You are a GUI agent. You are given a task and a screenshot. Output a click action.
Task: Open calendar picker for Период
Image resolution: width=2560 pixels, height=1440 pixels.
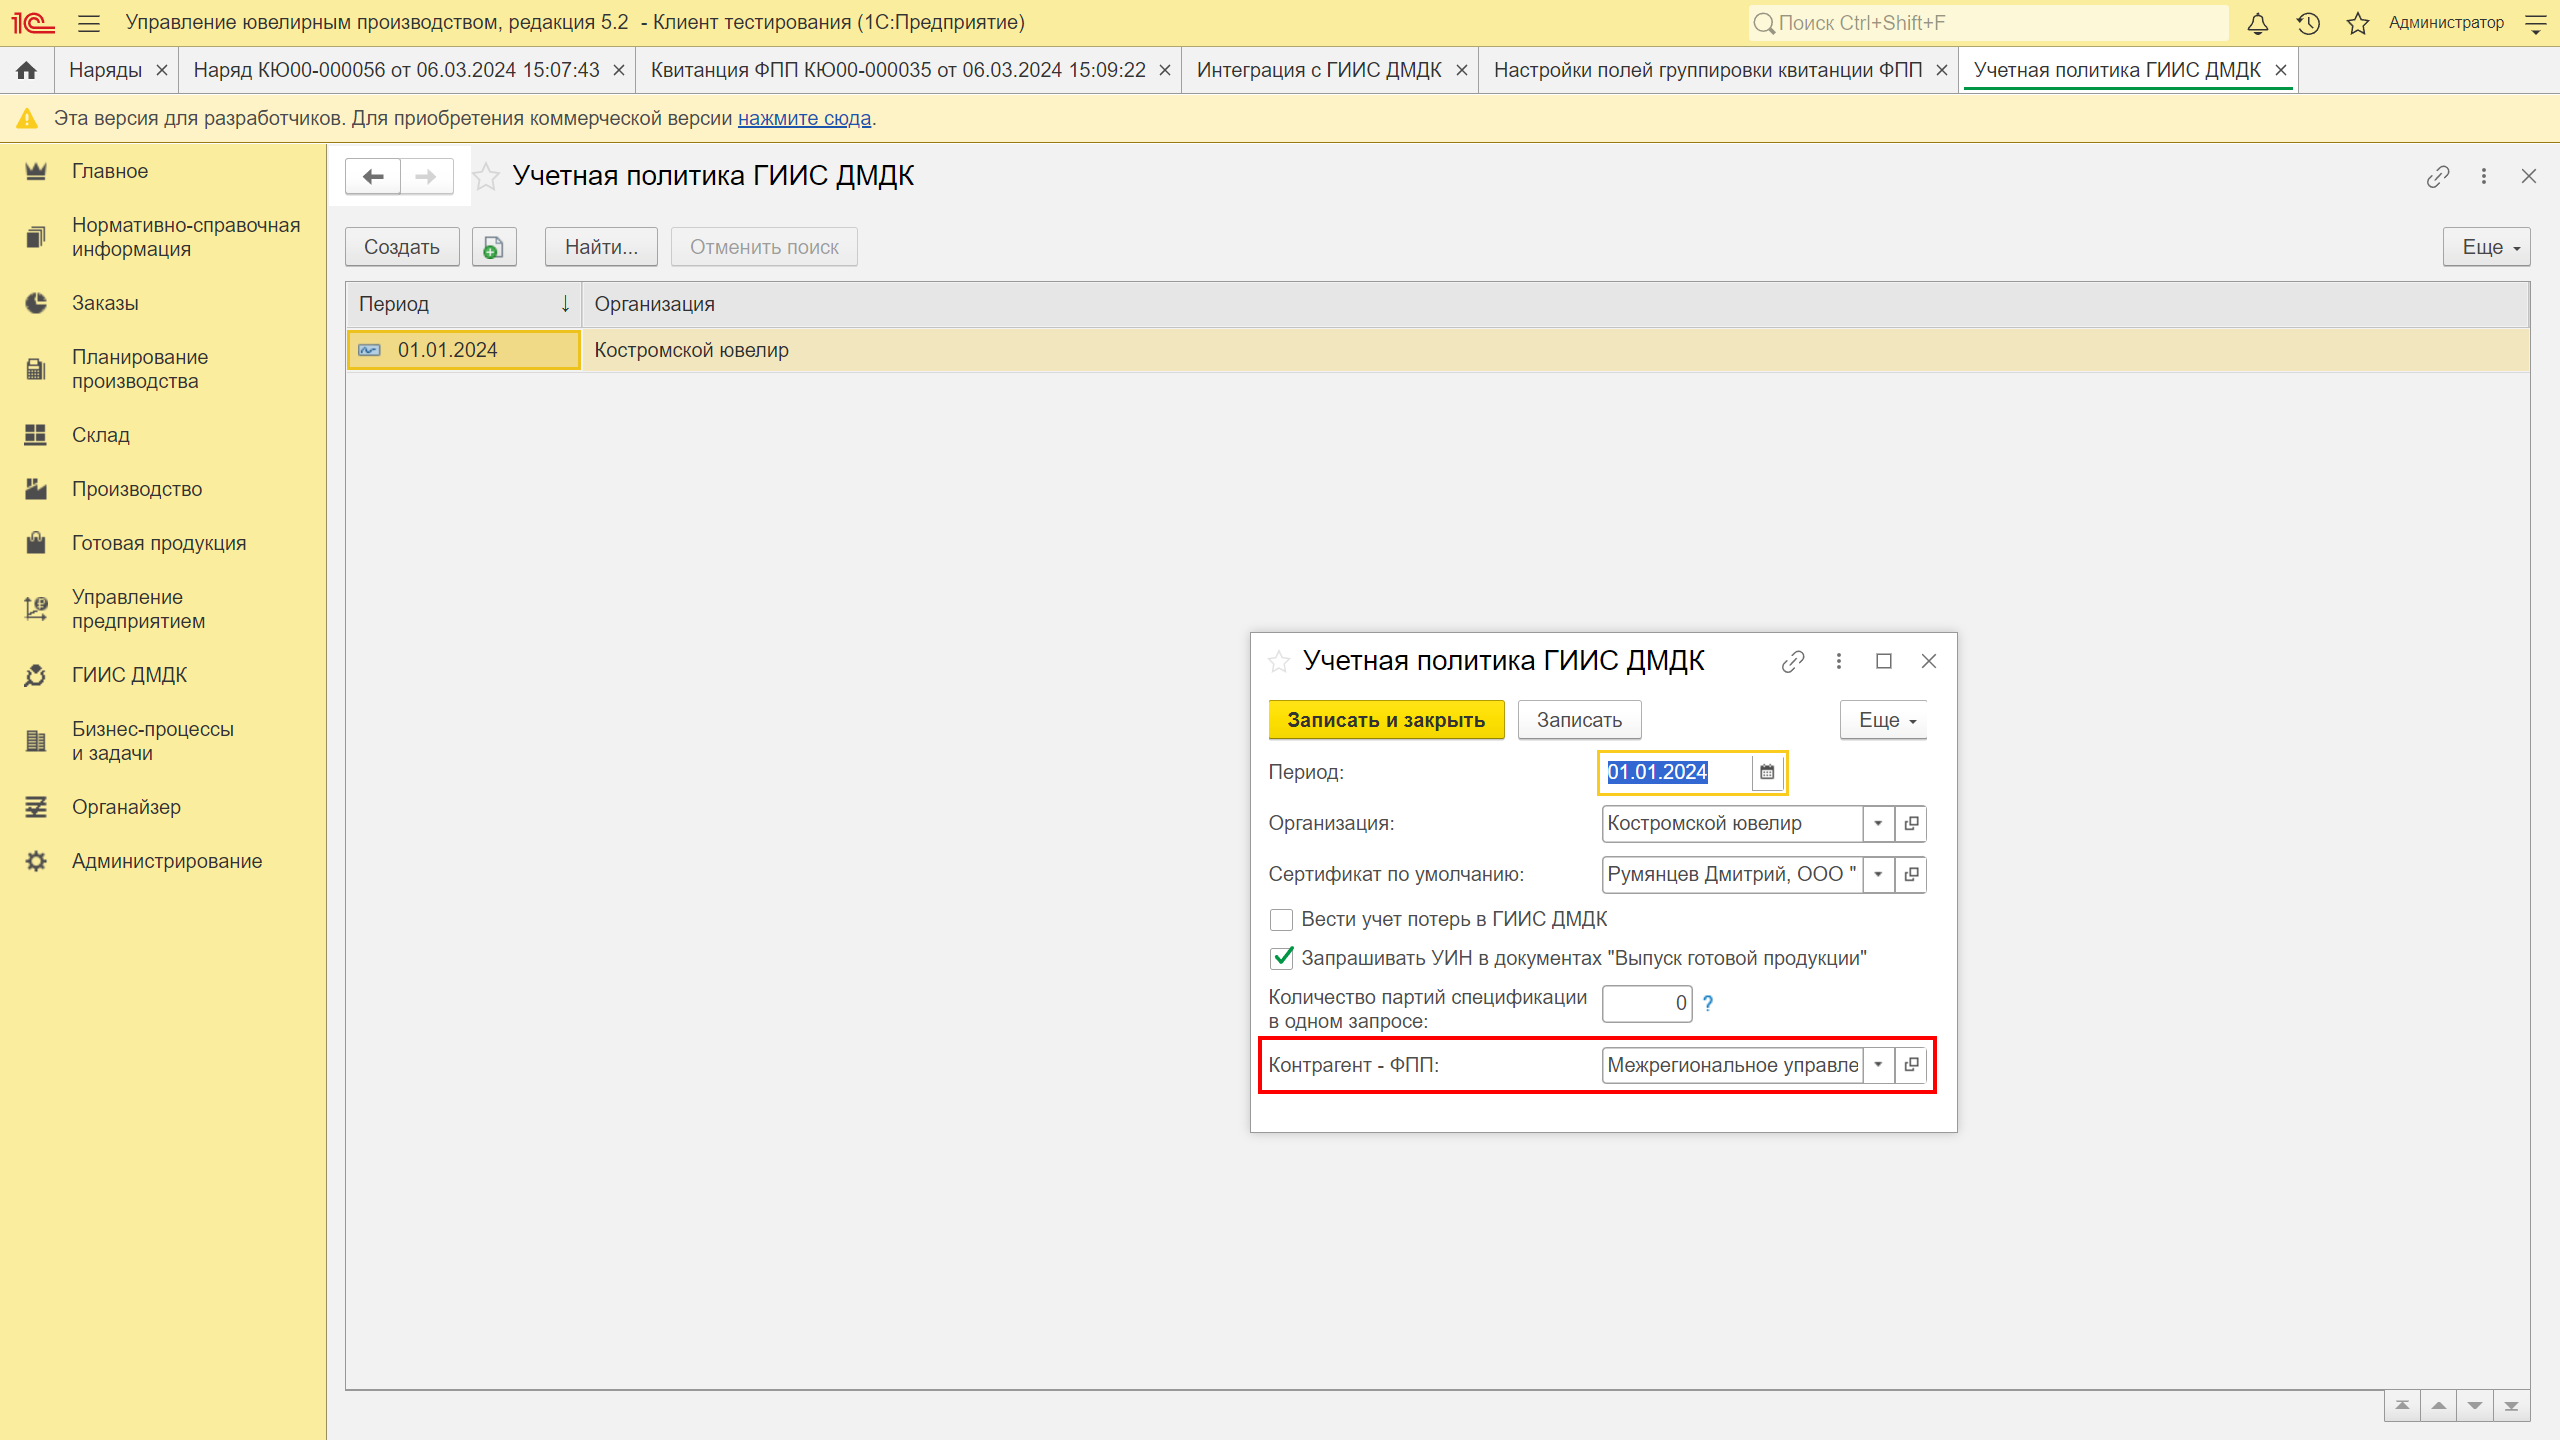pyautogui.click(x=1767, y=772)
